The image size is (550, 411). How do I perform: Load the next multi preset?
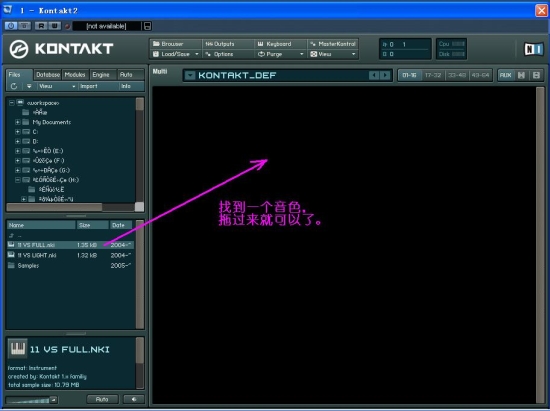click(x=385, y=75)
